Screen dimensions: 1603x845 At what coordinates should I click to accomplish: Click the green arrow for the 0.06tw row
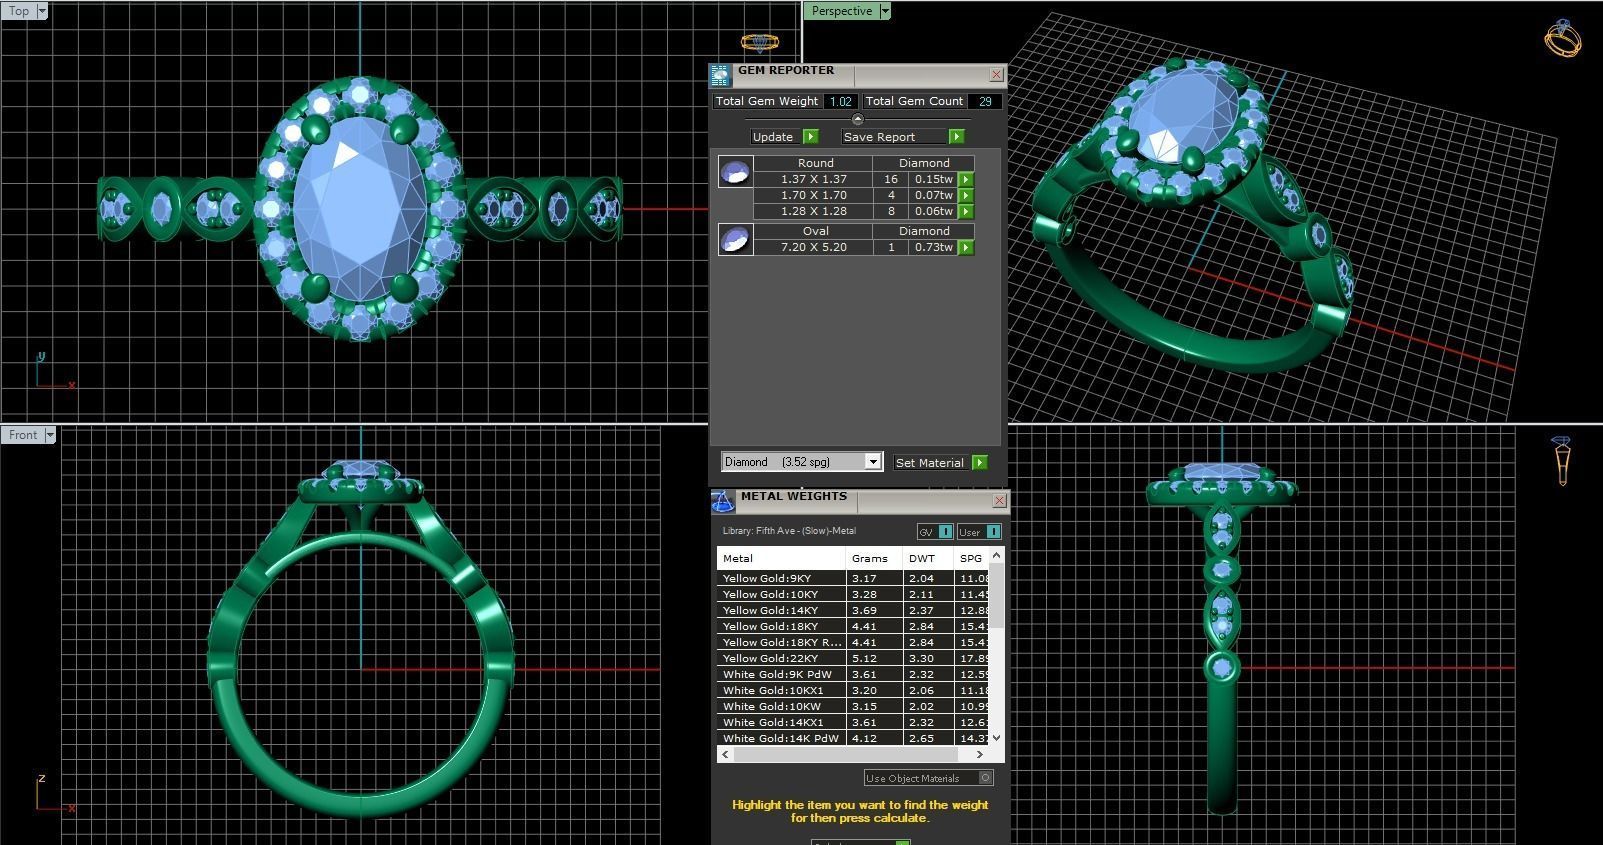coord(966,211)
